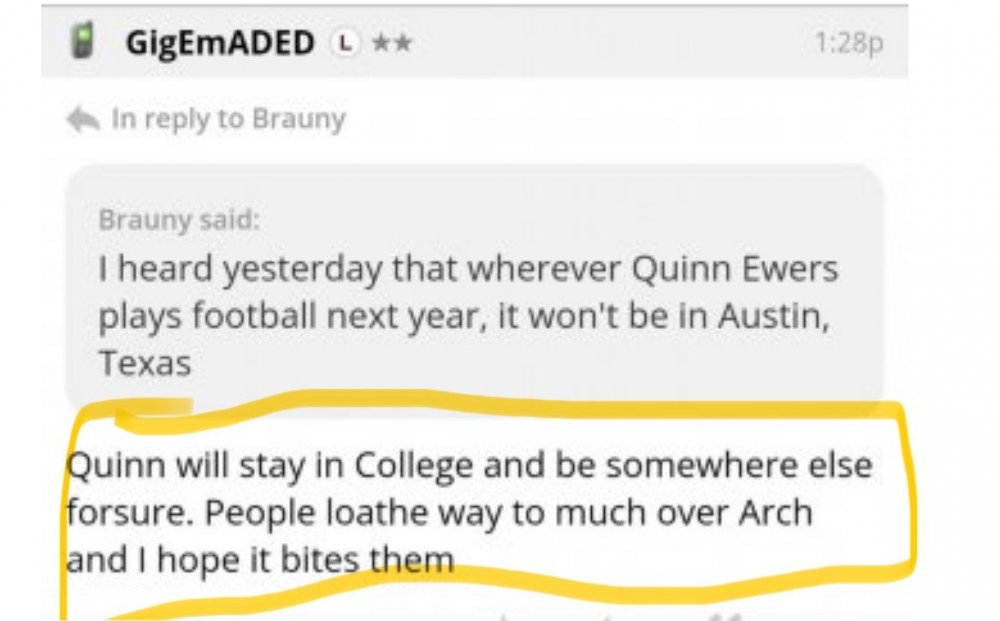Click the "Brauny said:" quote heading
This screenshot has width=1000, height=621.
[179, 220]
